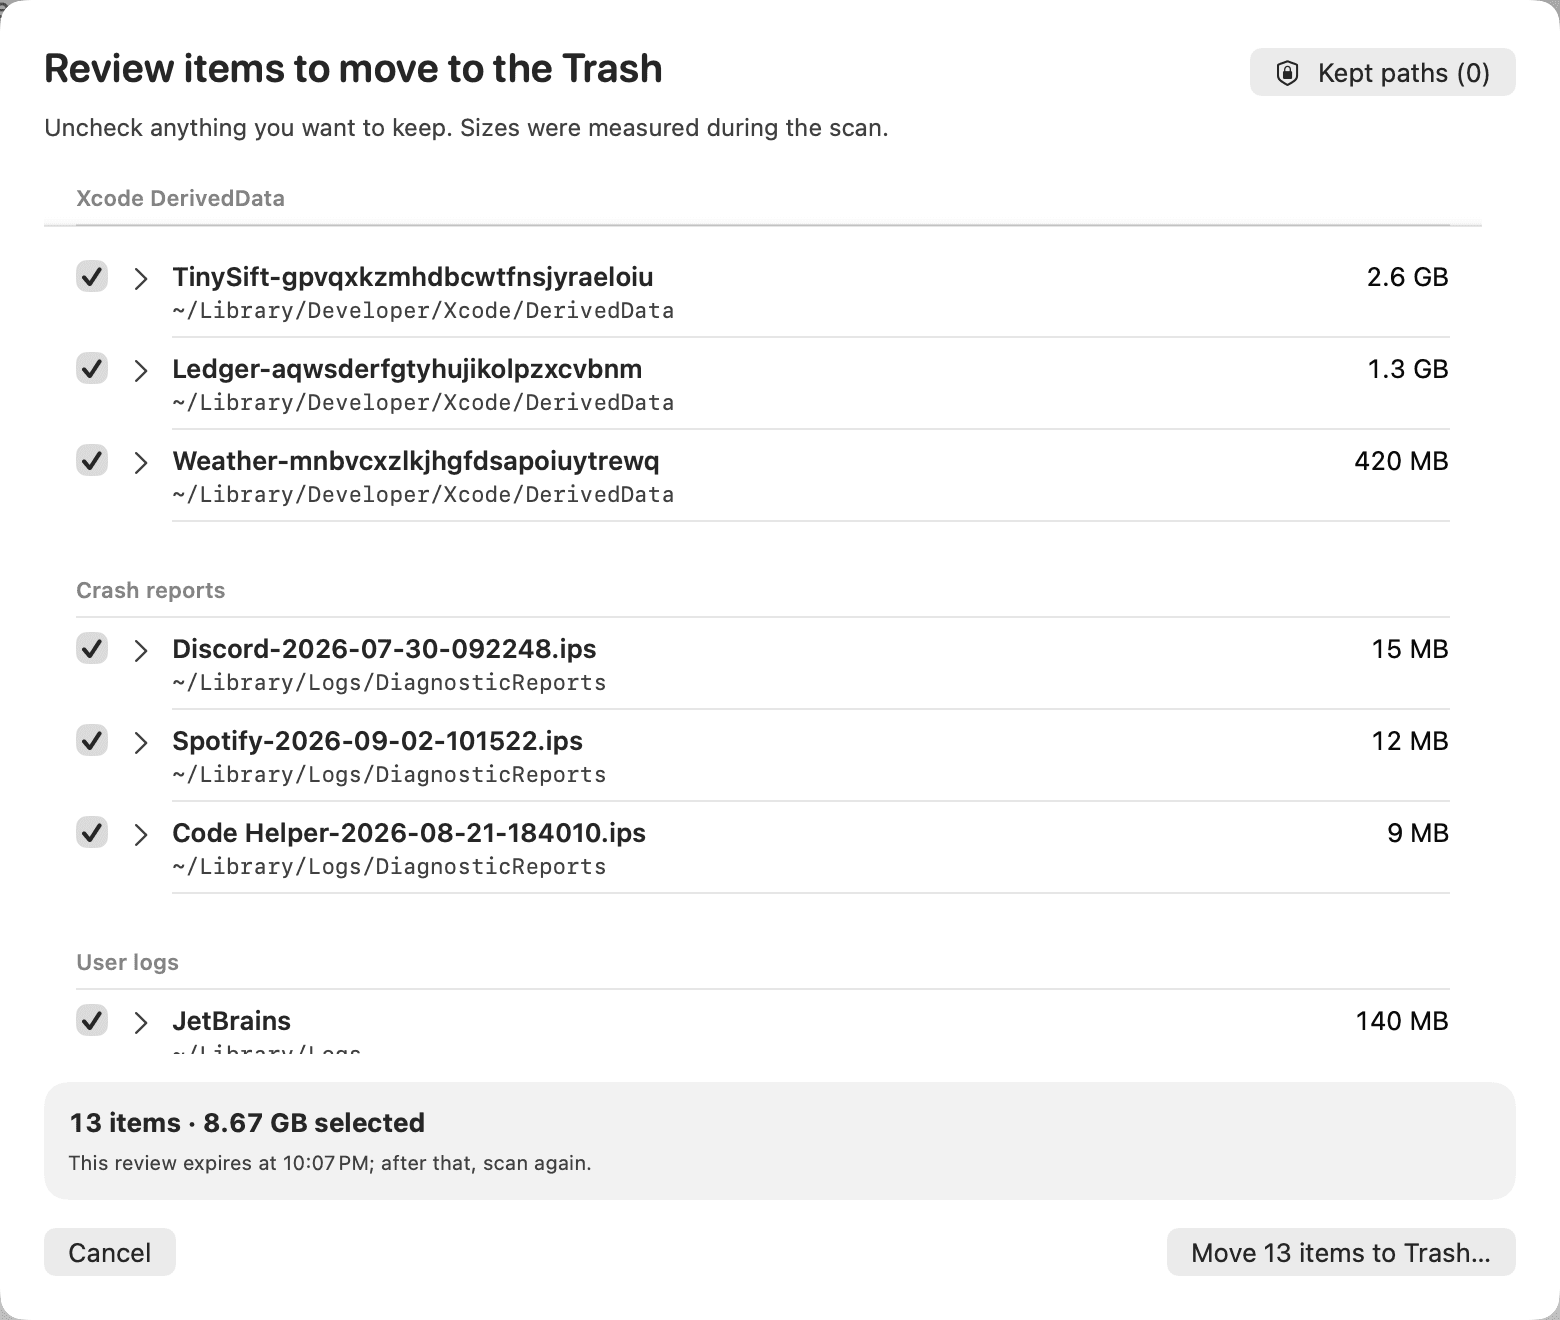Click the 9 MB size value
1560x1320 pixels.
click(1418, 833)
